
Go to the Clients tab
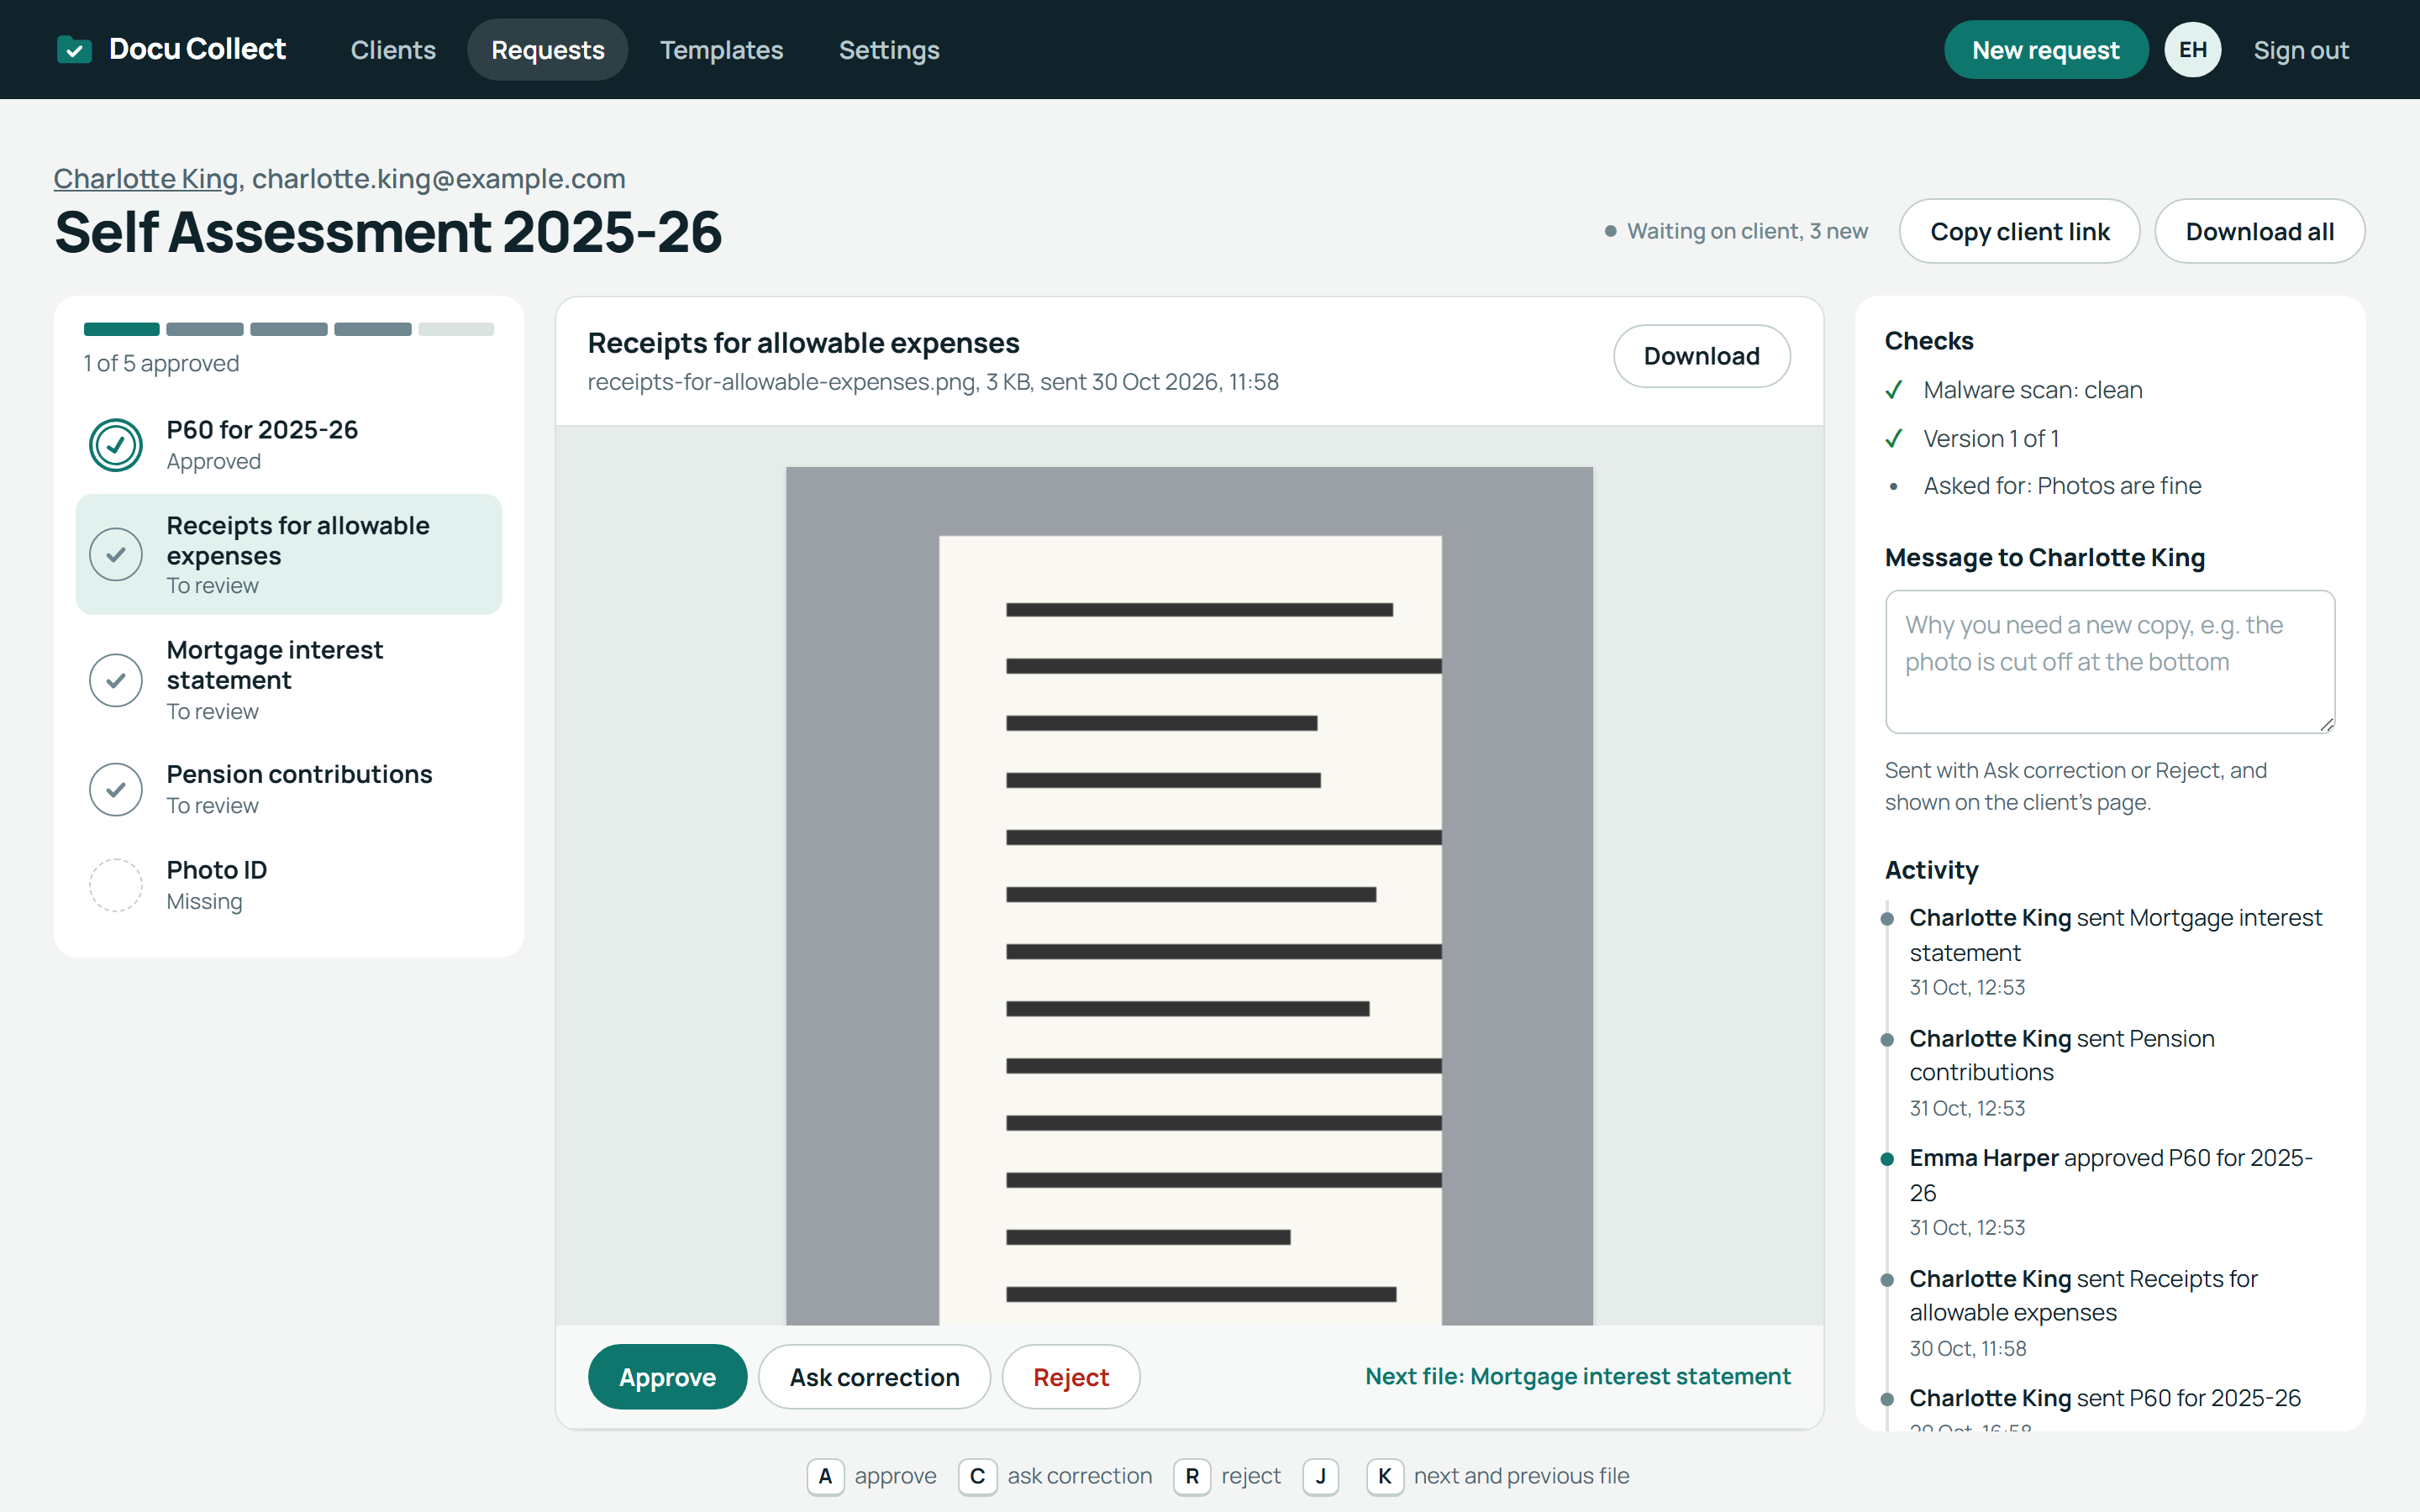(393, 50)
